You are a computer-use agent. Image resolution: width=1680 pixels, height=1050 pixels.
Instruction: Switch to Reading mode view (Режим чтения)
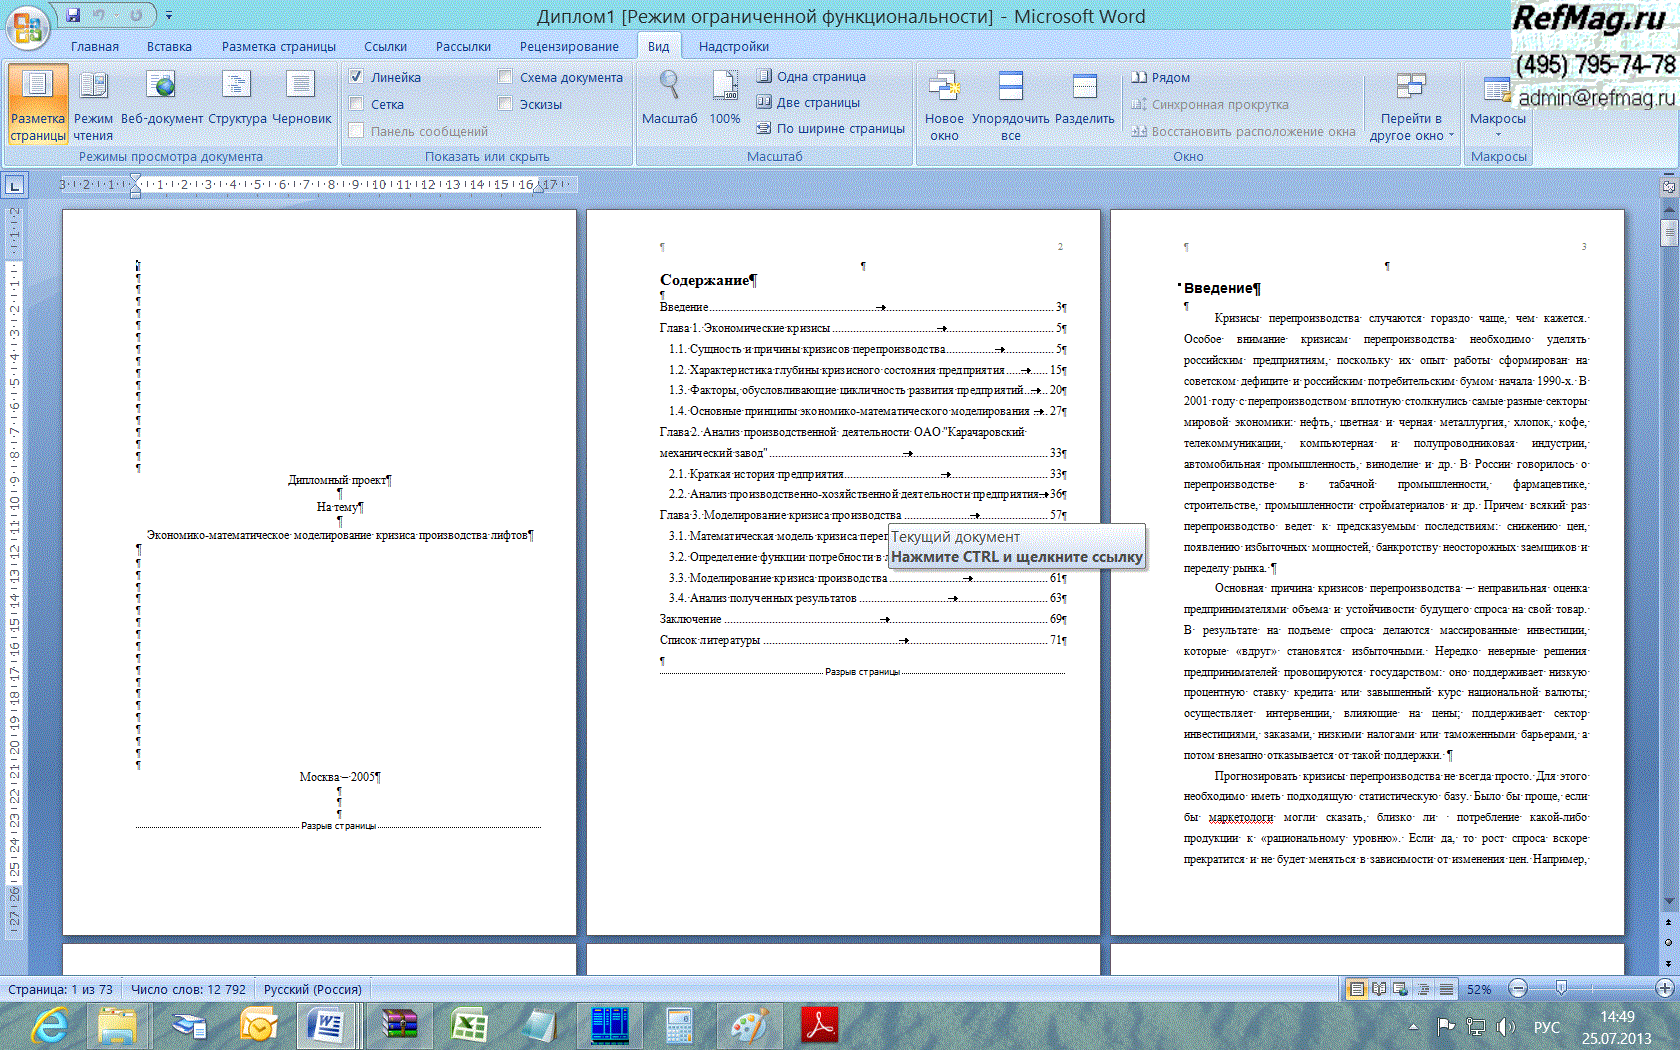[93, 105]
